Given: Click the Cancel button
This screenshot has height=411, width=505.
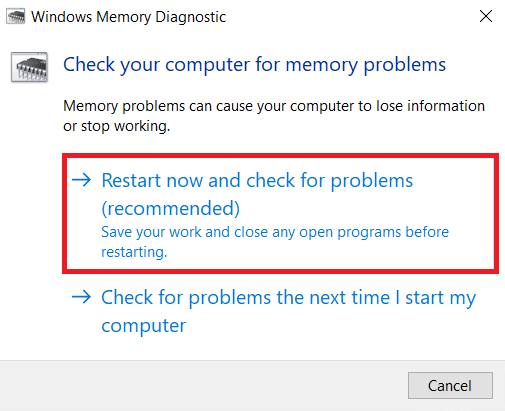Looking at the screenshot, I should [x=450, y=386].
